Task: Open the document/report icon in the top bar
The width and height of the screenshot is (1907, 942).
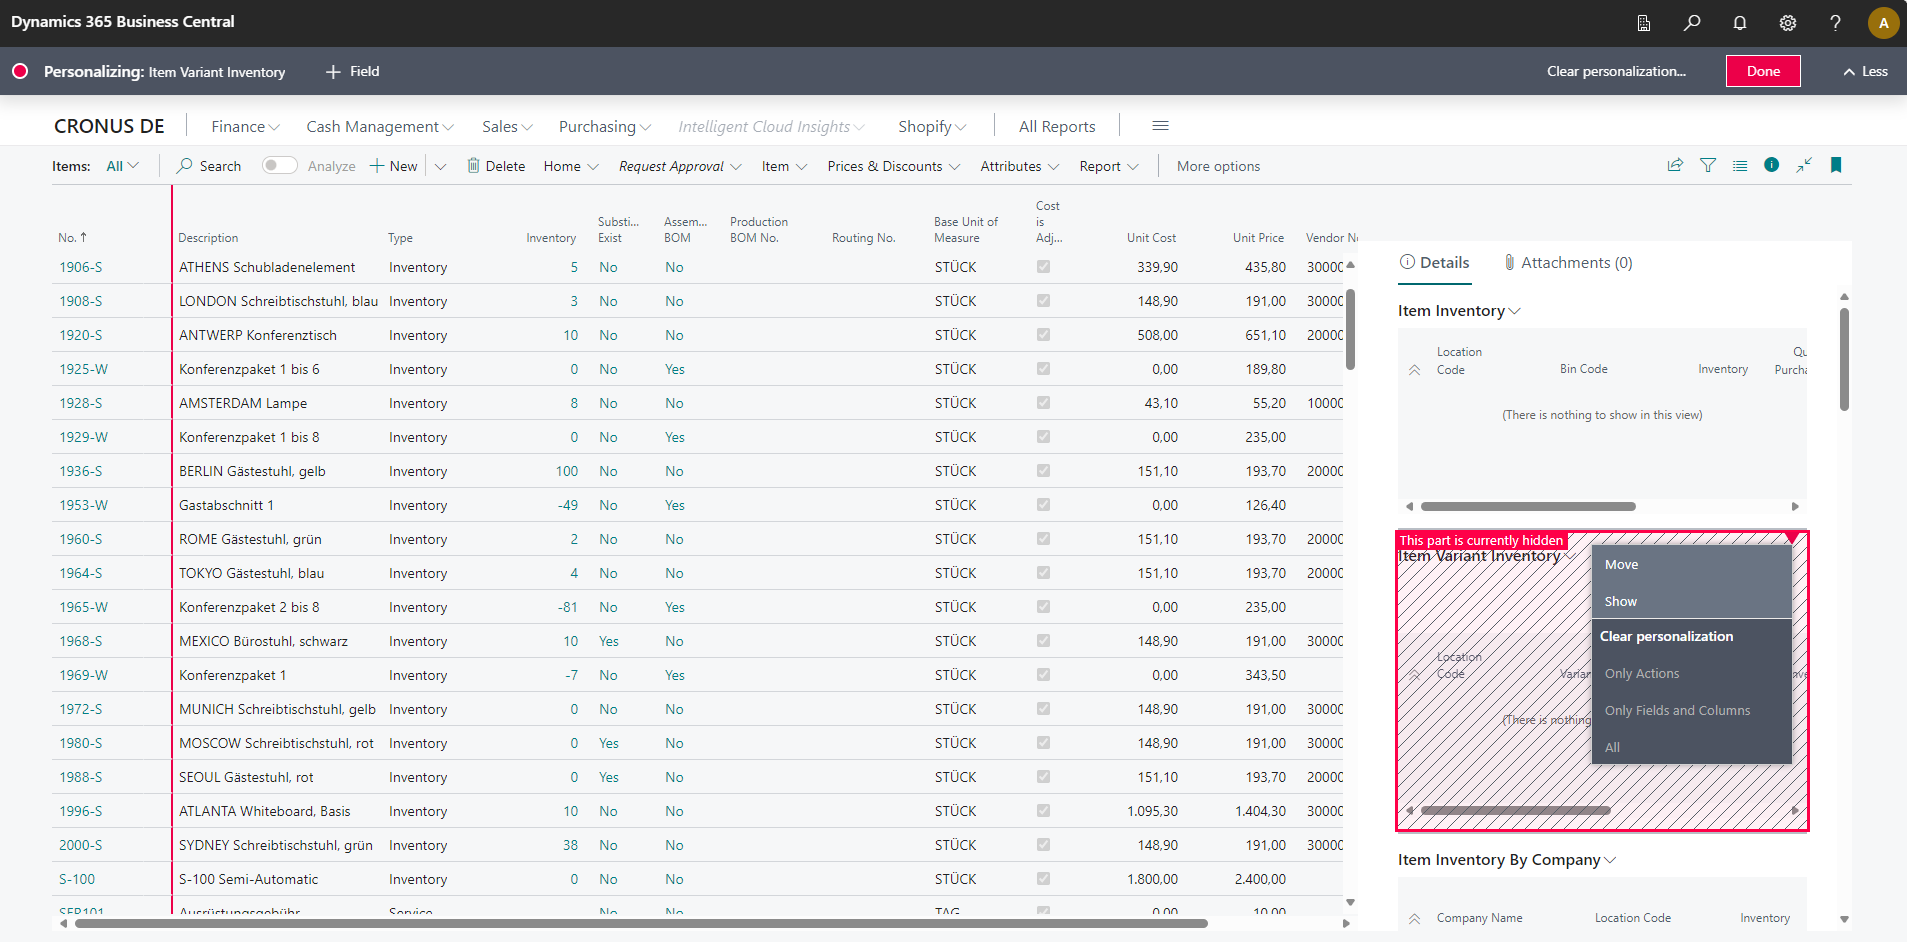Action: pyautogui.click(x=1643, y=23)
